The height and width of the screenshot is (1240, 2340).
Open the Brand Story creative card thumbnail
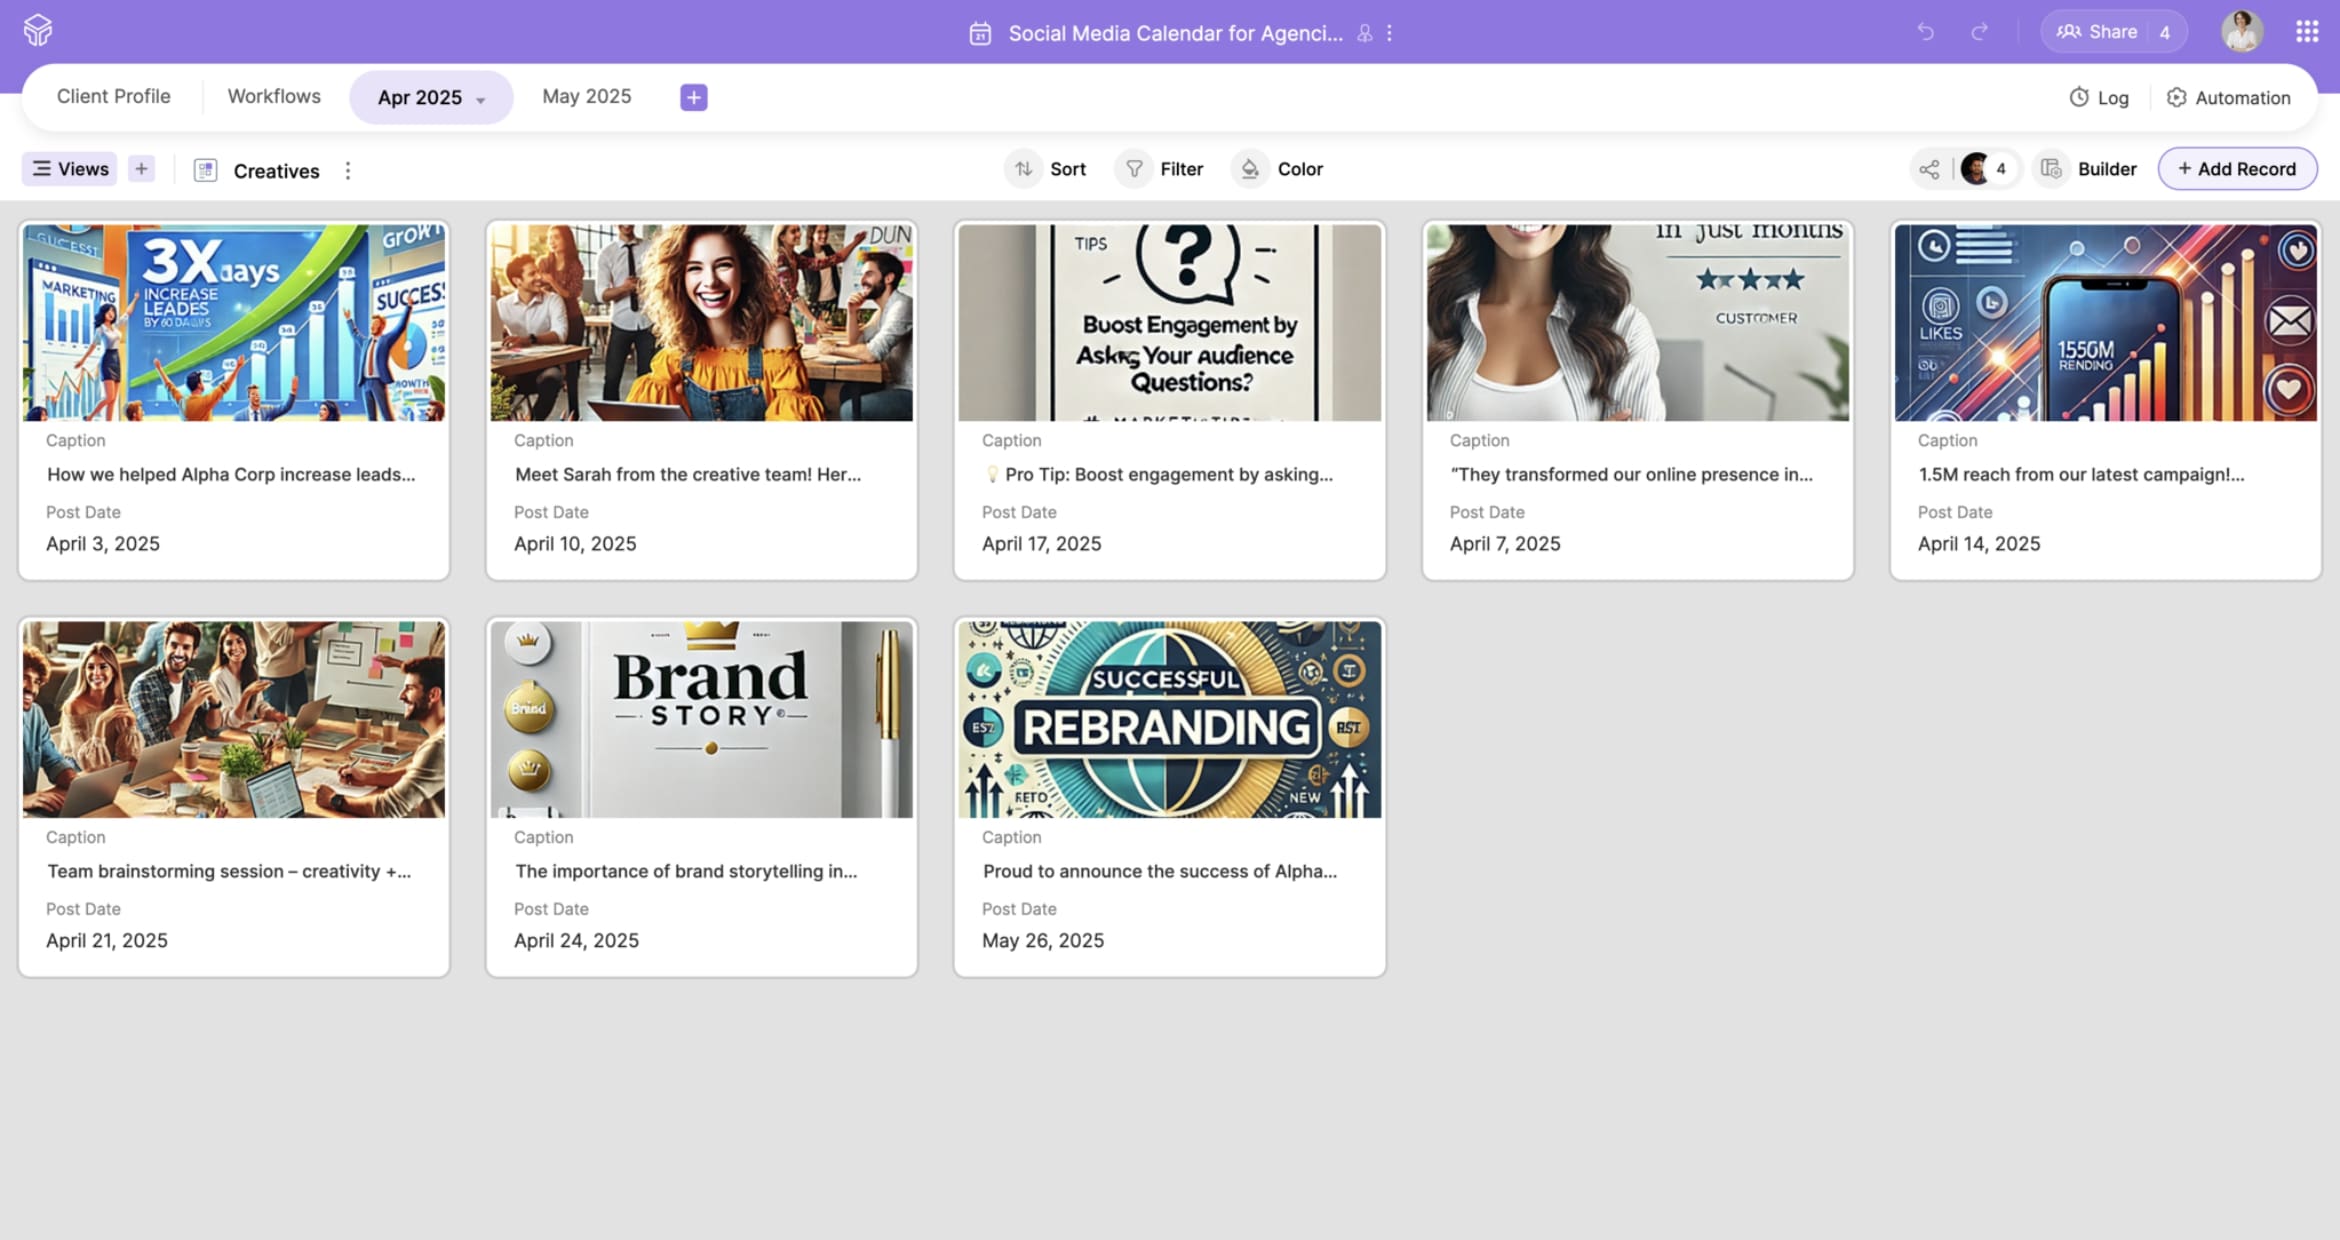[x=701, y=719]
